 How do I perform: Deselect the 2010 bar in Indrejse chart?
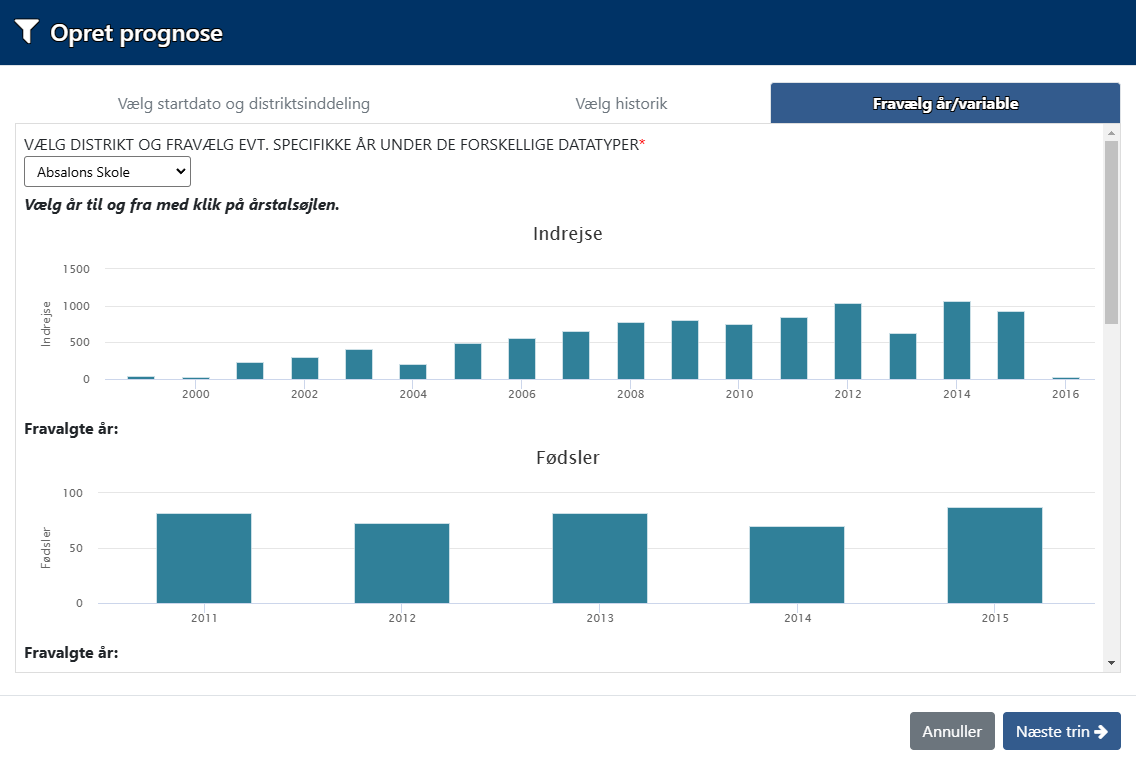click(739, 352)
